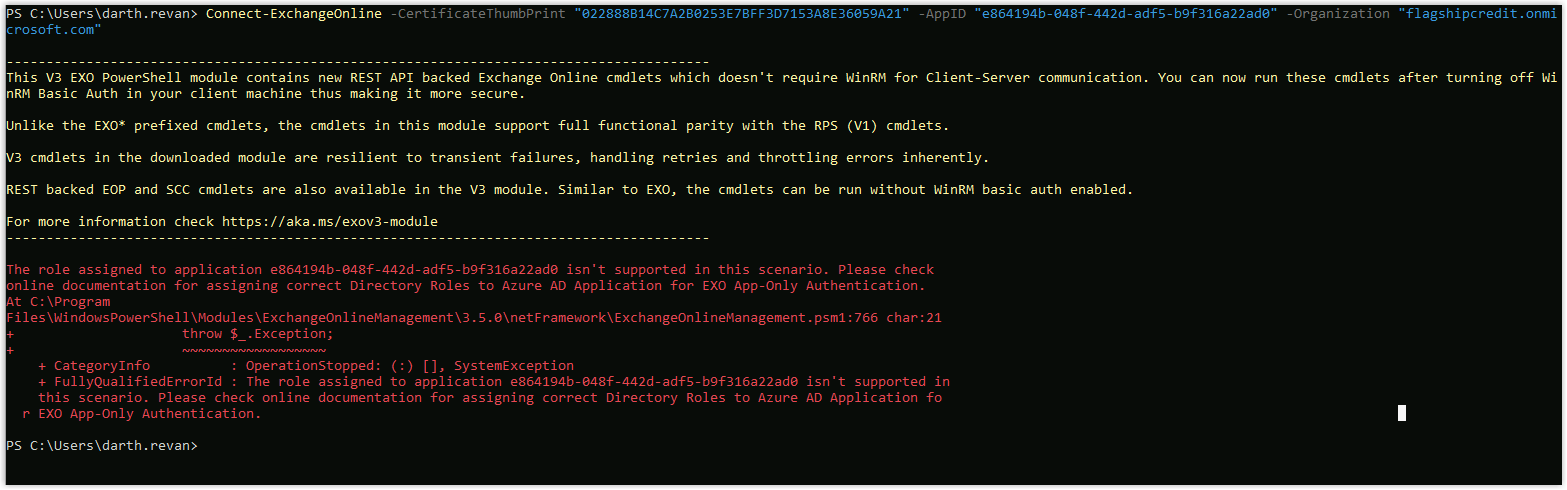1567x490 pixels.
Task: Click the "flagshipcredit.onmi organization value
Action: (1477, 13)
